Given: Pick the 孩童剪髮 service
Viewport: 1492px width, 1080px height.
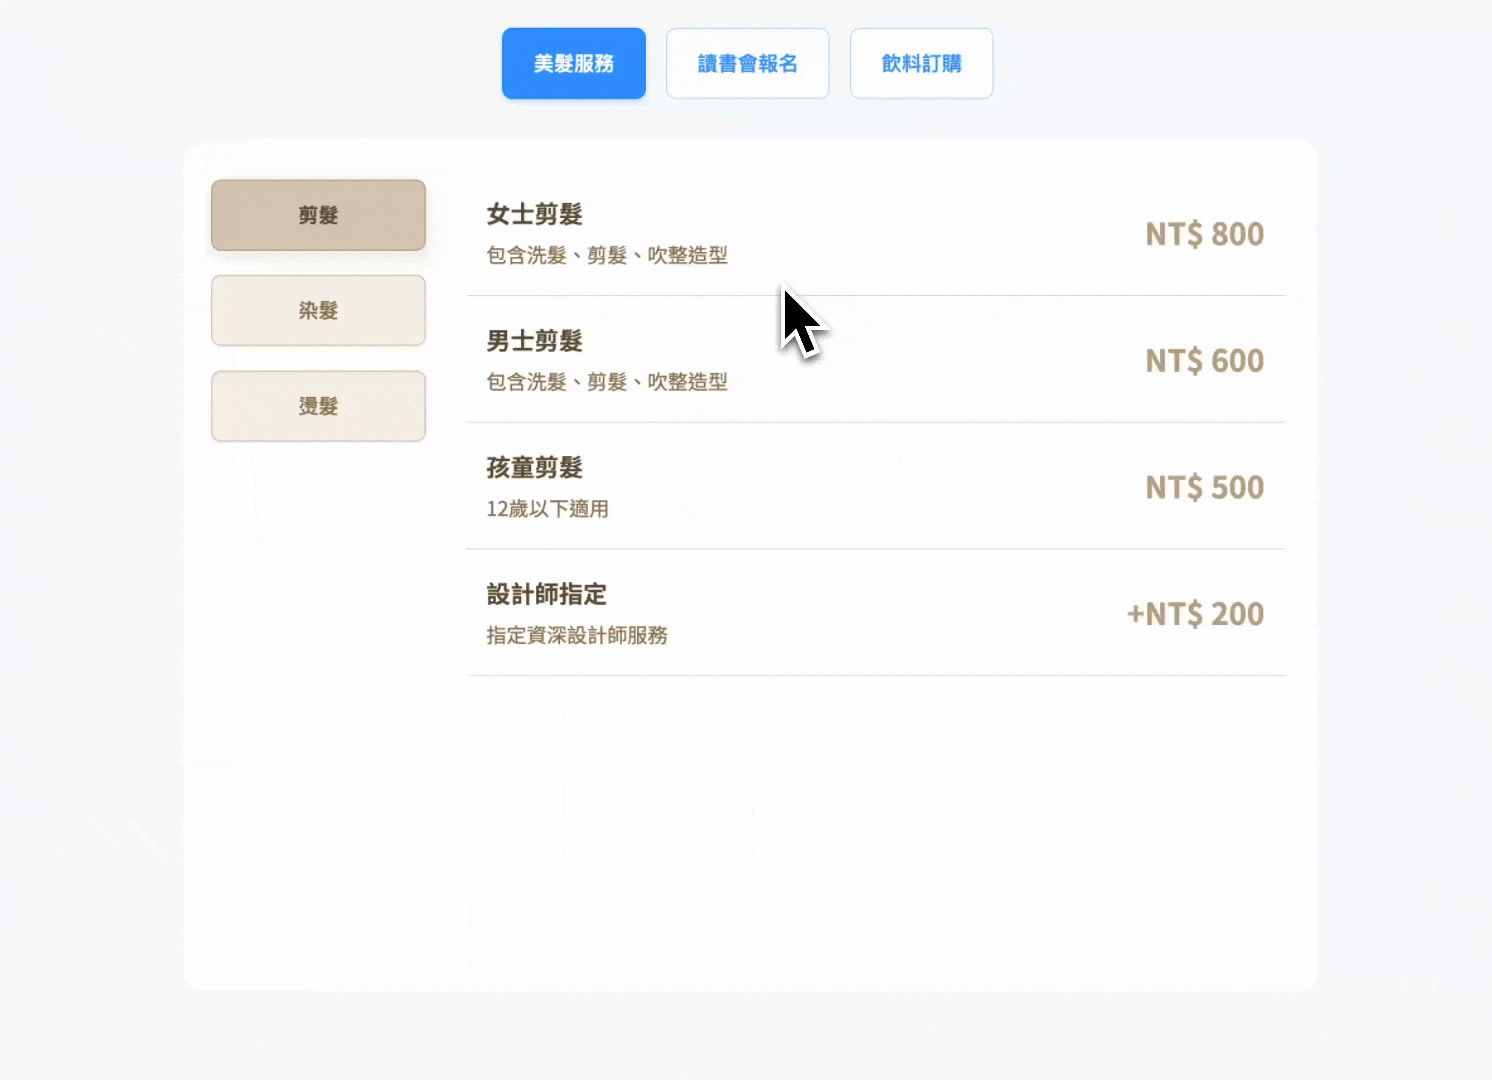Looking at the screenshot, I should pyautogui.click(x=875, y=487).
